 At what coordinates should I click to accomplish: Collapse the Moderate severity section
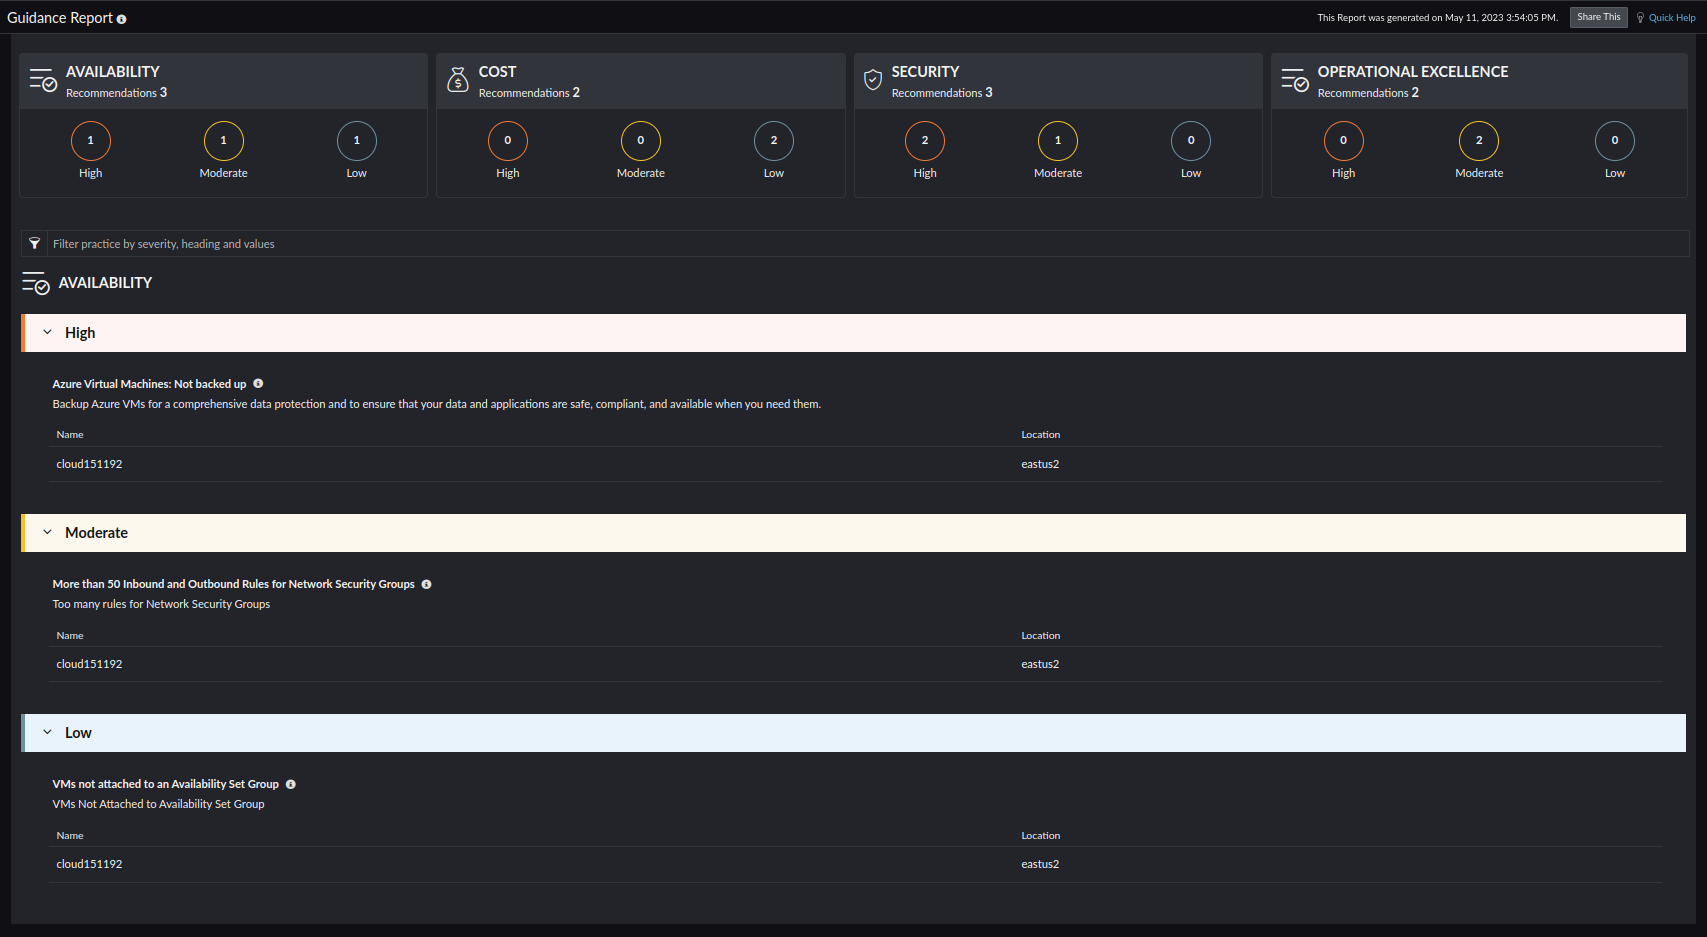47,532
